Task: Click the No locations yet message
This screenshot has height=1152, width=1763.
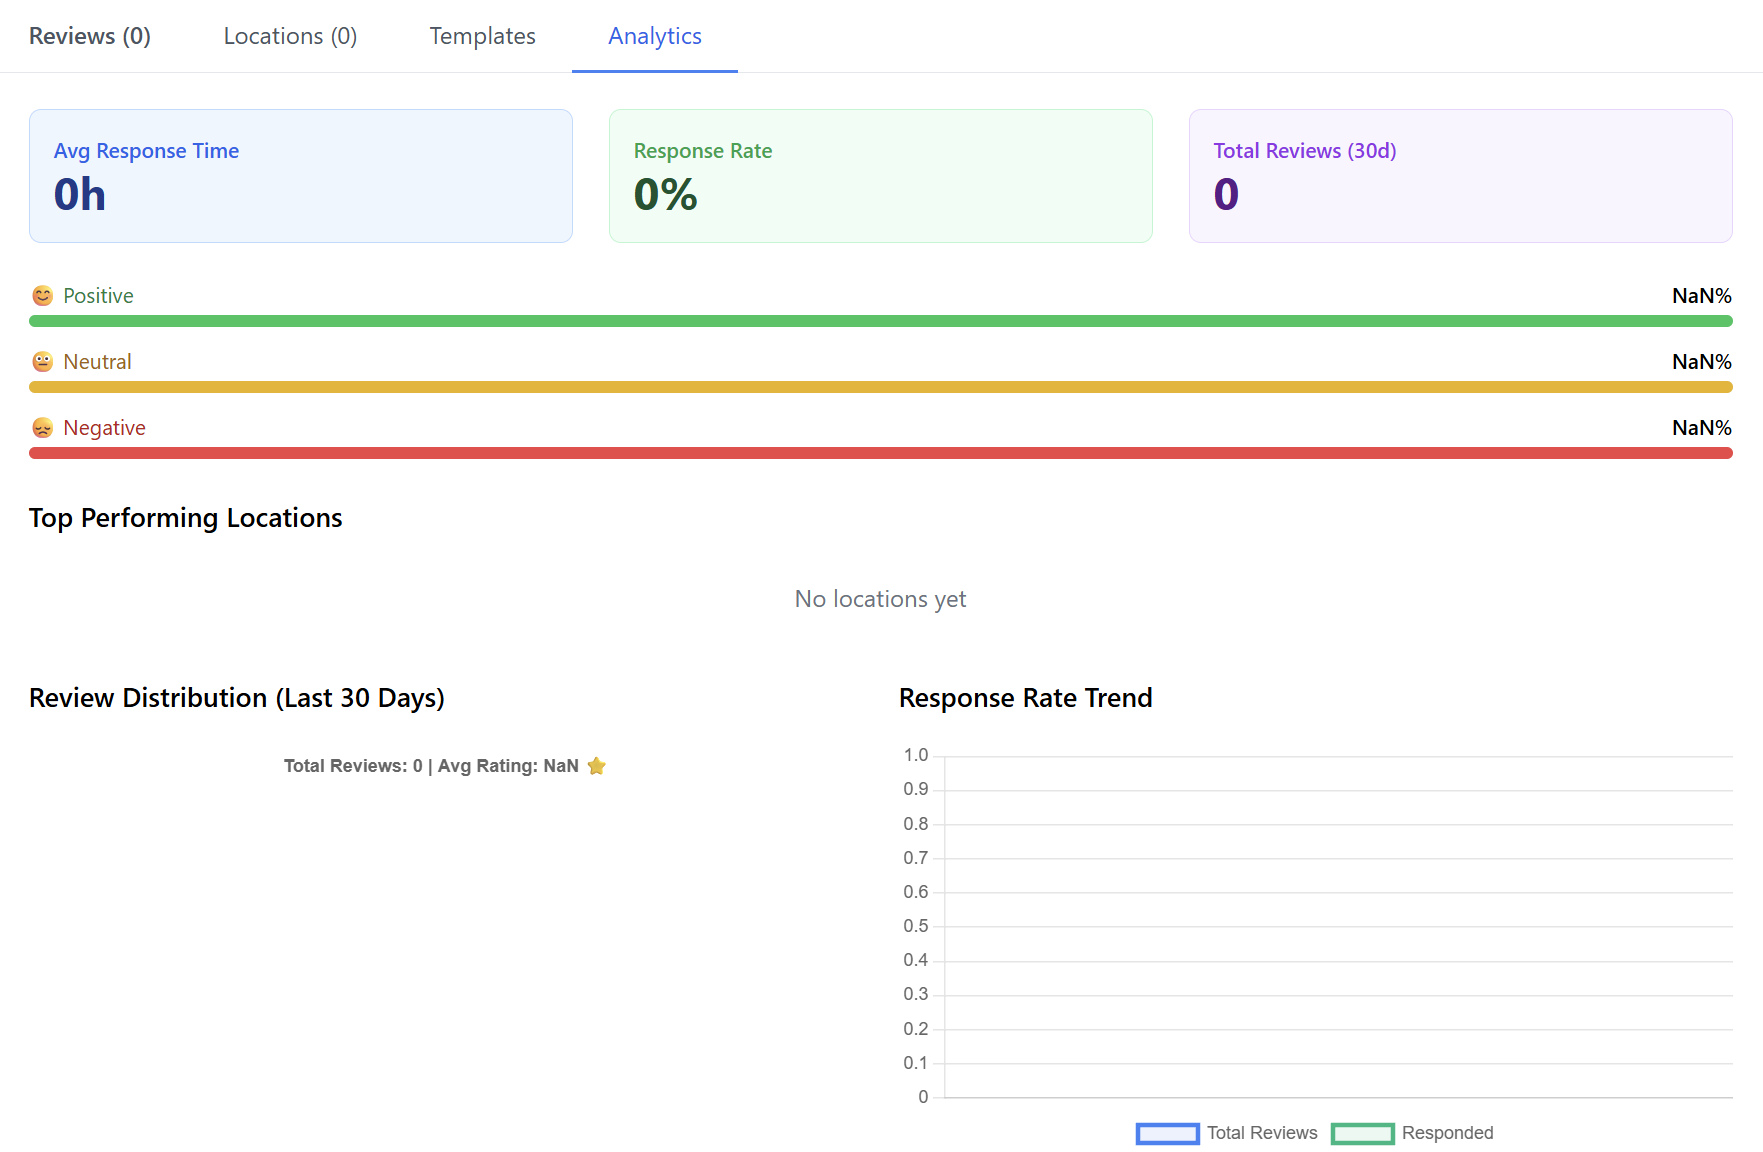Action: pos(880,599)
